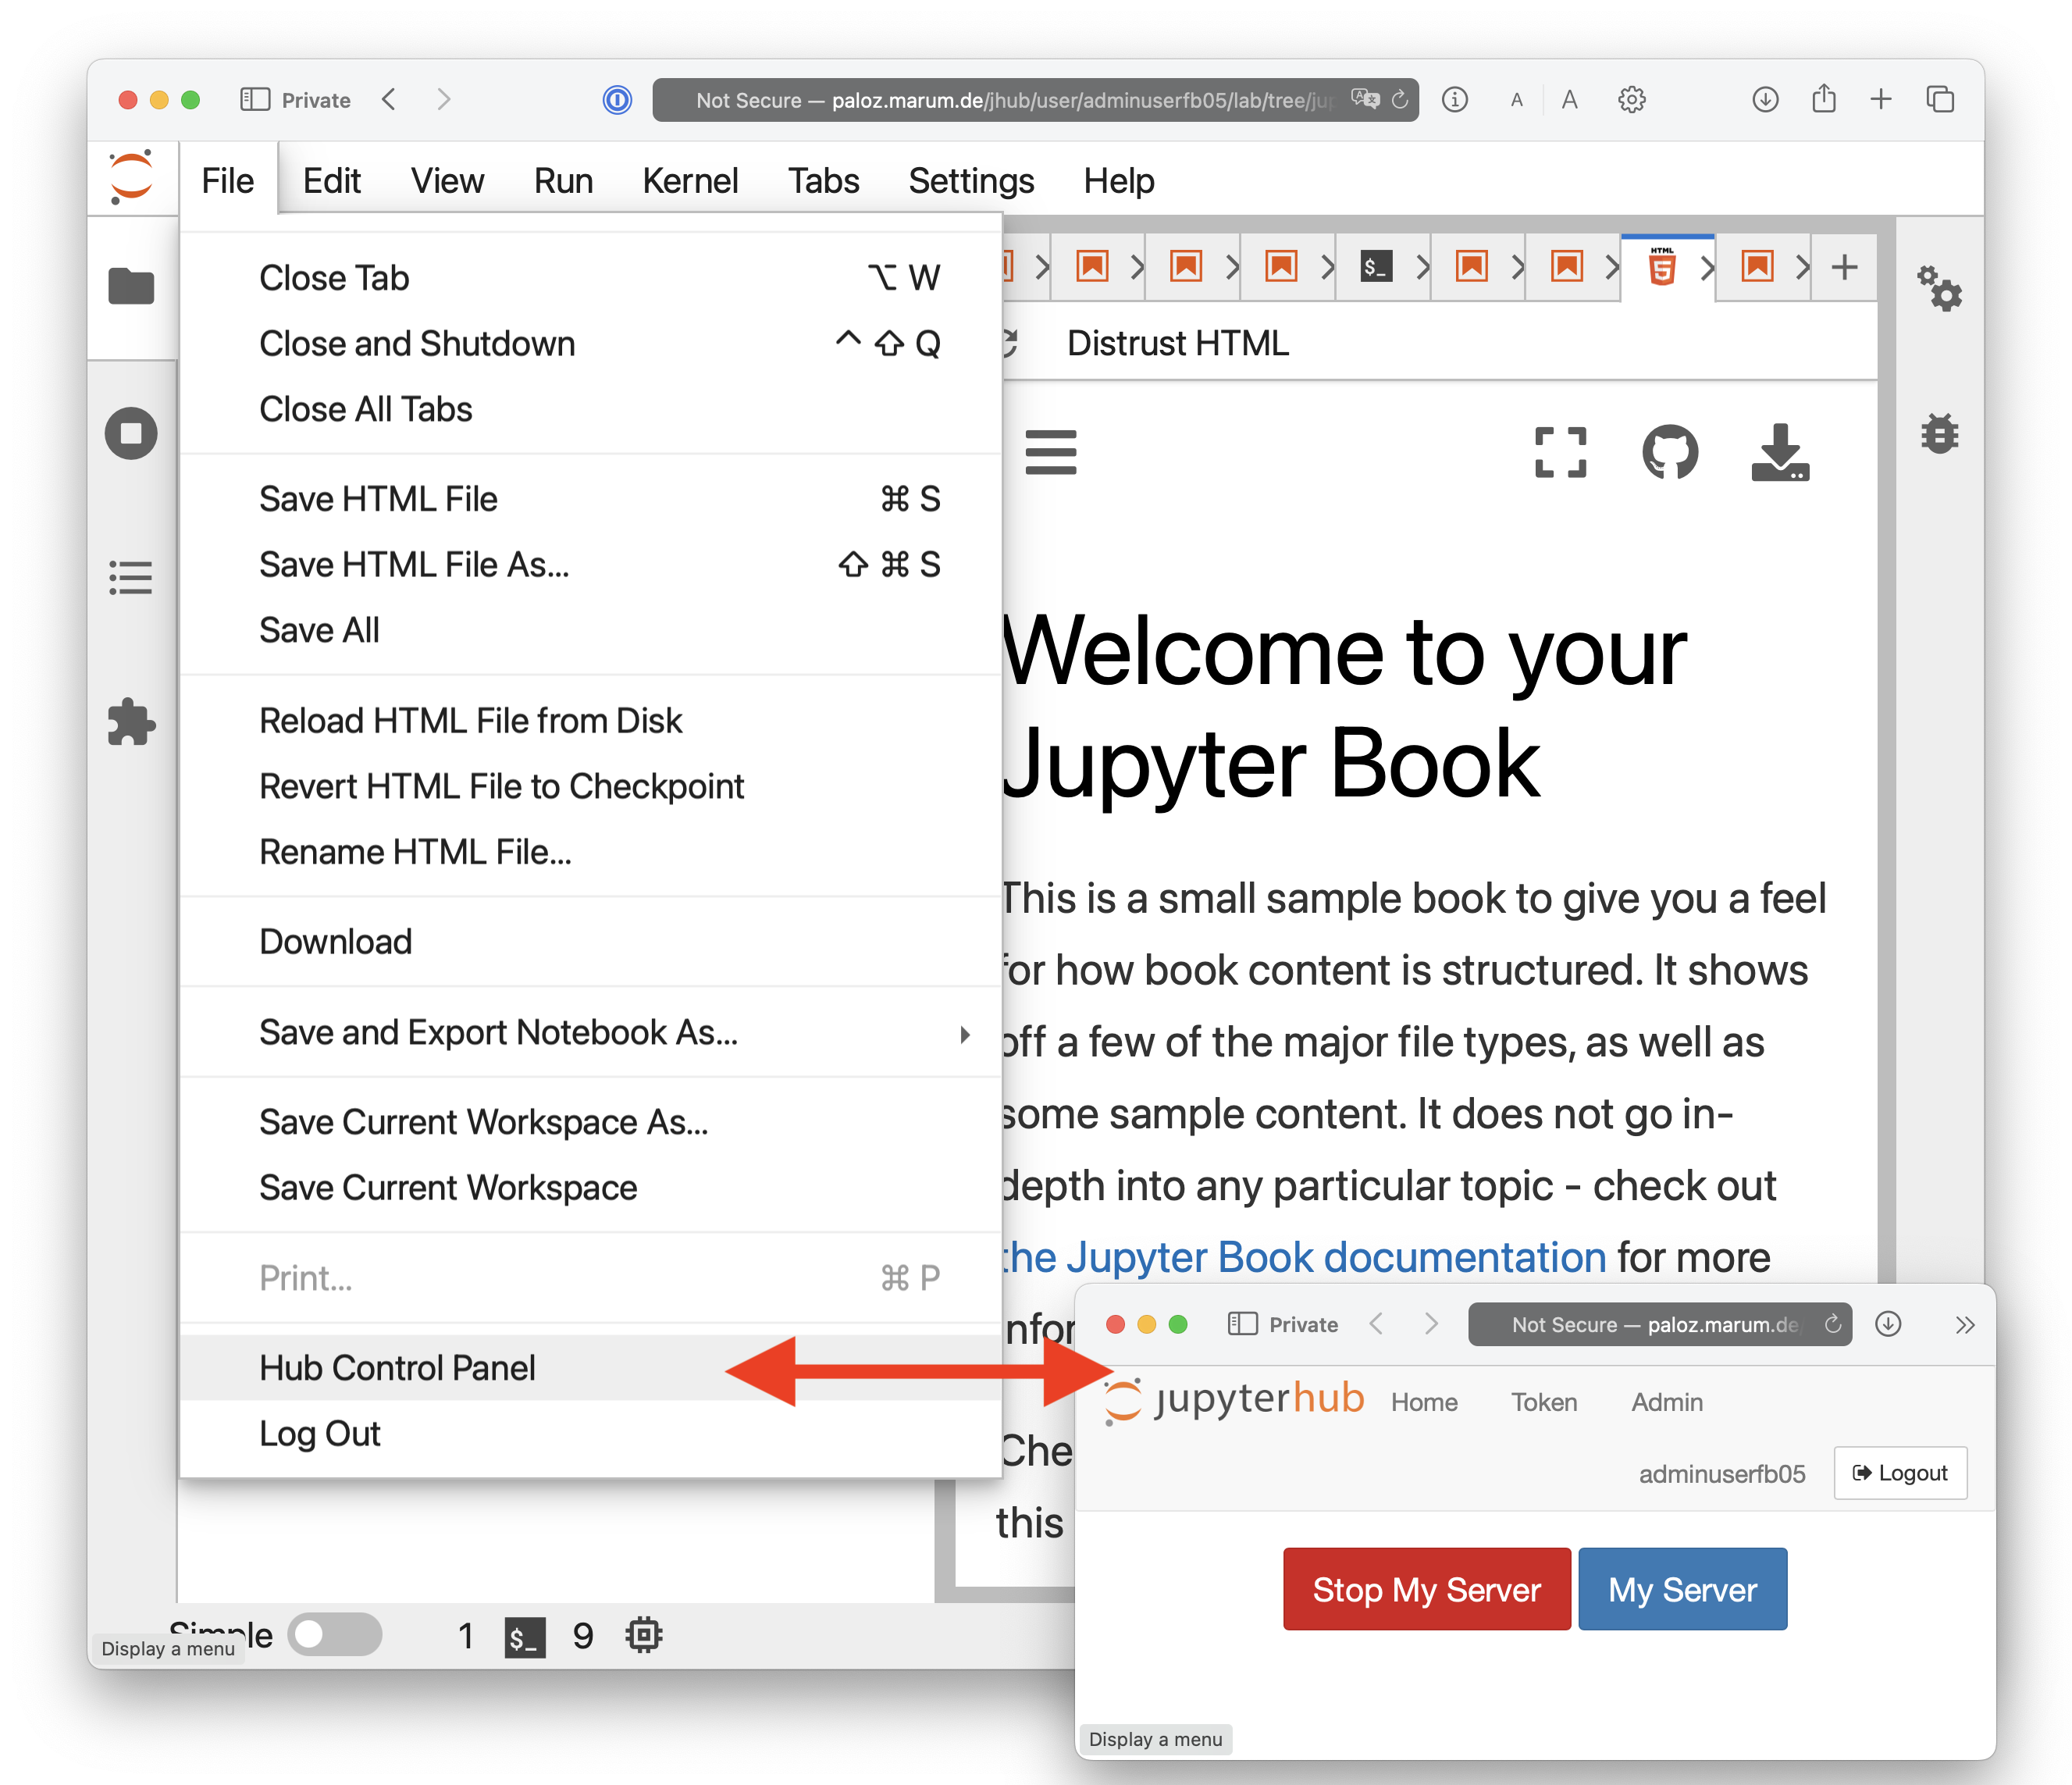
Task: Open the Settings menu
Action: pyautogui.click(x=971, y=180)
